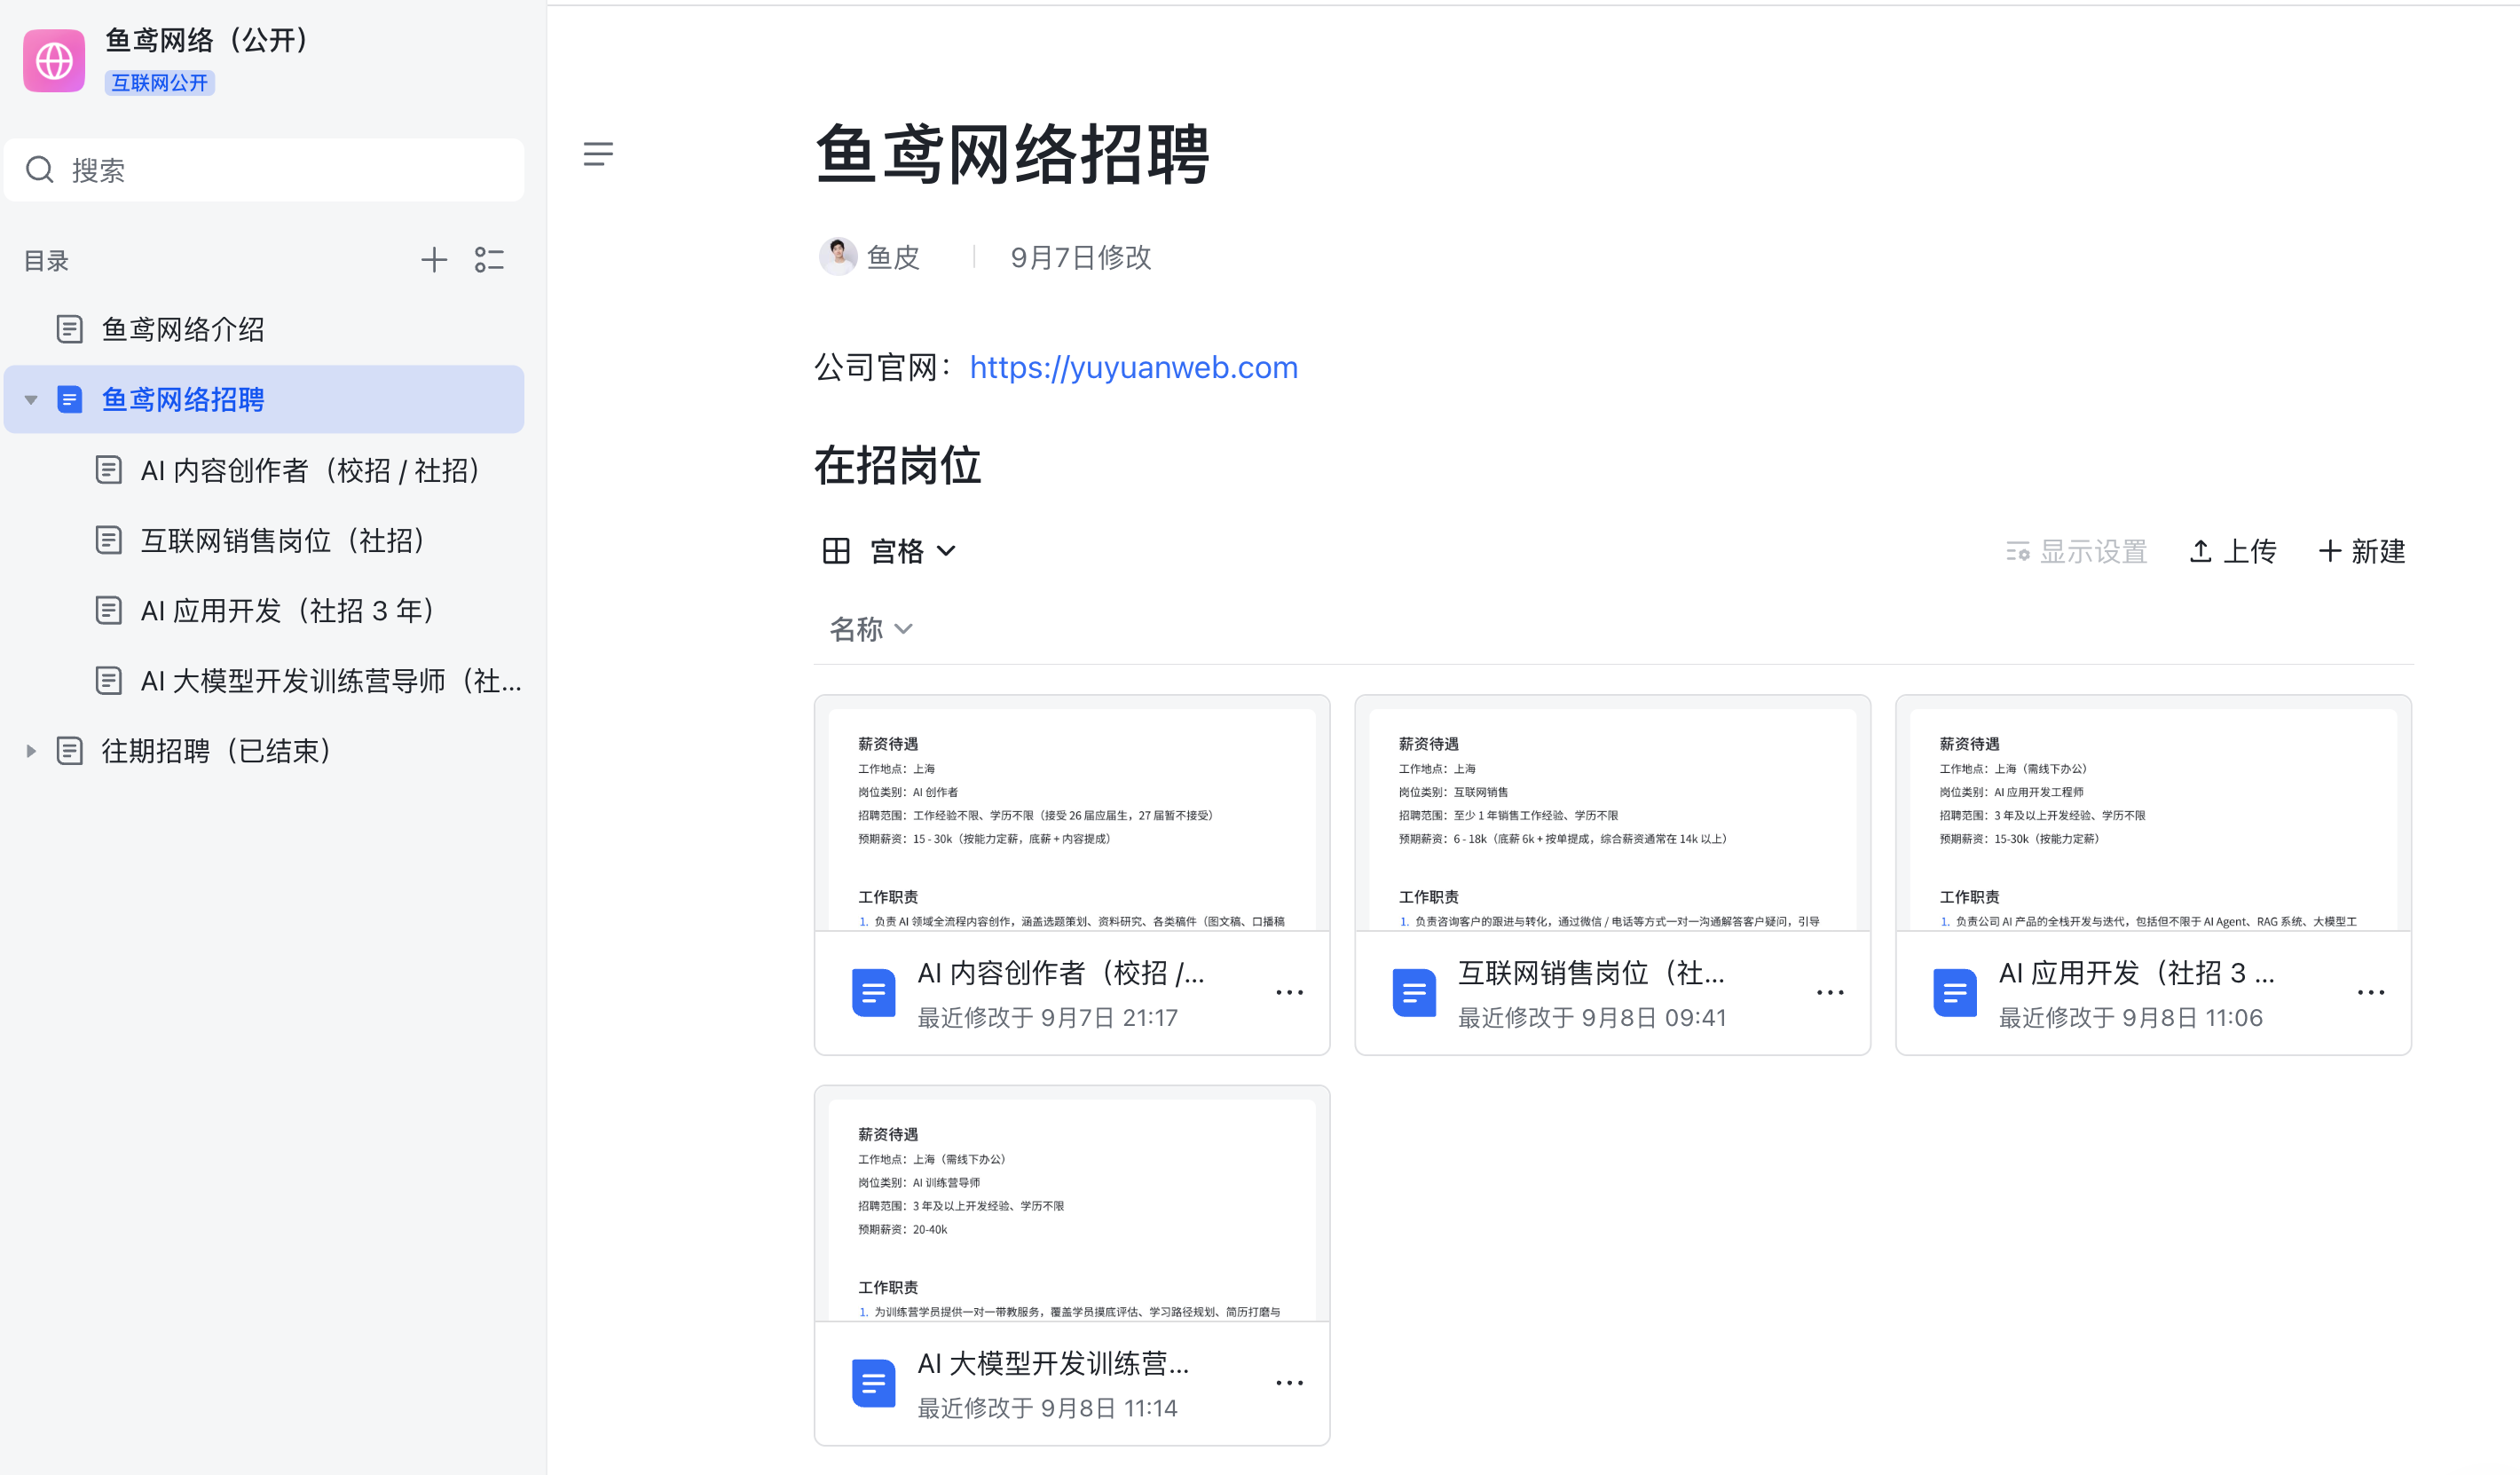Screen dimensions: 2520x1475
Task: Click the 新建 button
Action: point(2362,551)
